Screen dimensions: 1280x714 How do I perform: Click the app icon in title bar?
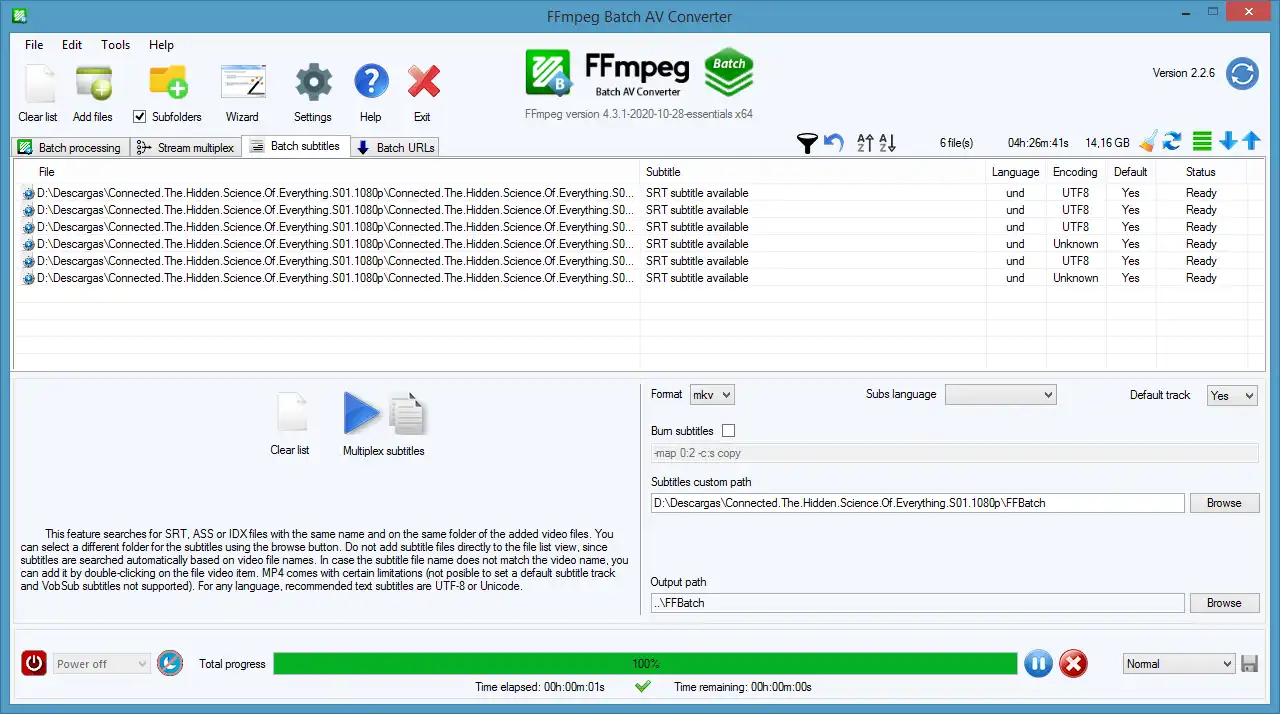click(x=19, y=16)
